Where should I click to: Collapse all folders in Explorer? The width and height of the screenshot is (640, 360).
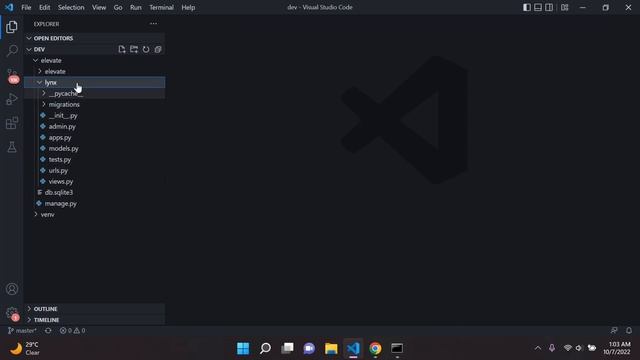pyautogui.click(x=158, y=49)
